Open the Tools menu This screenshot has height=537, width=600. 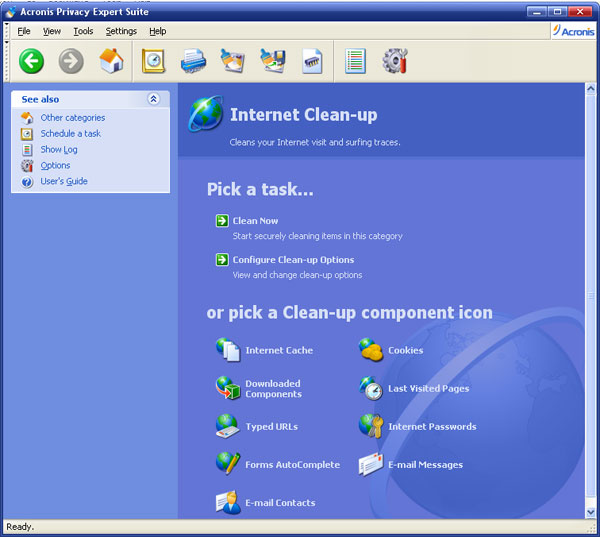83,31
